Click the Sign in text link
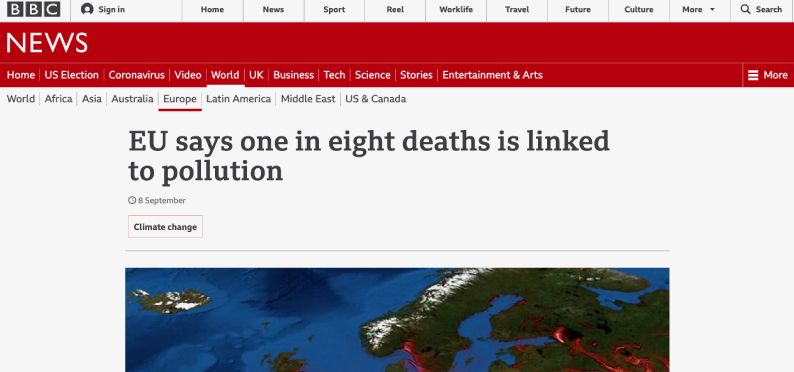 coord(111,9)
